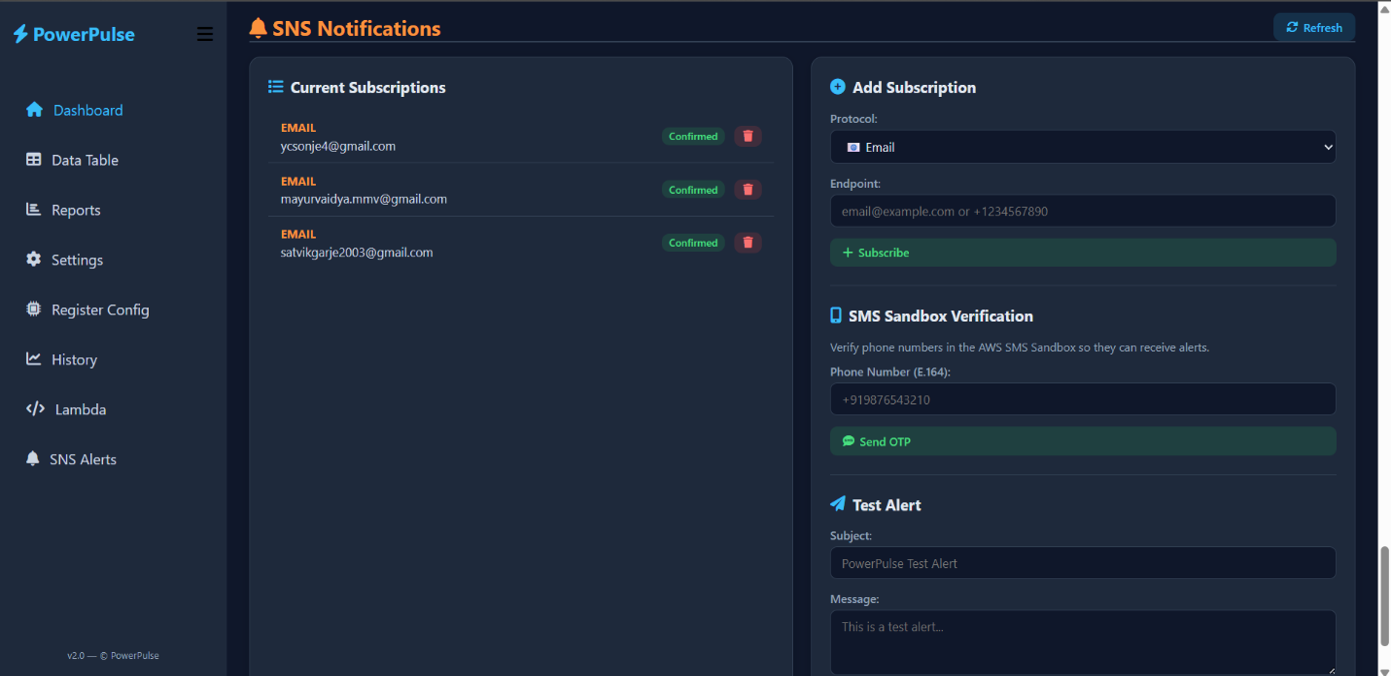Focus the Phone Number E.164 field
This screenshot has width=1391, height=676.
tap(1083, 399)
